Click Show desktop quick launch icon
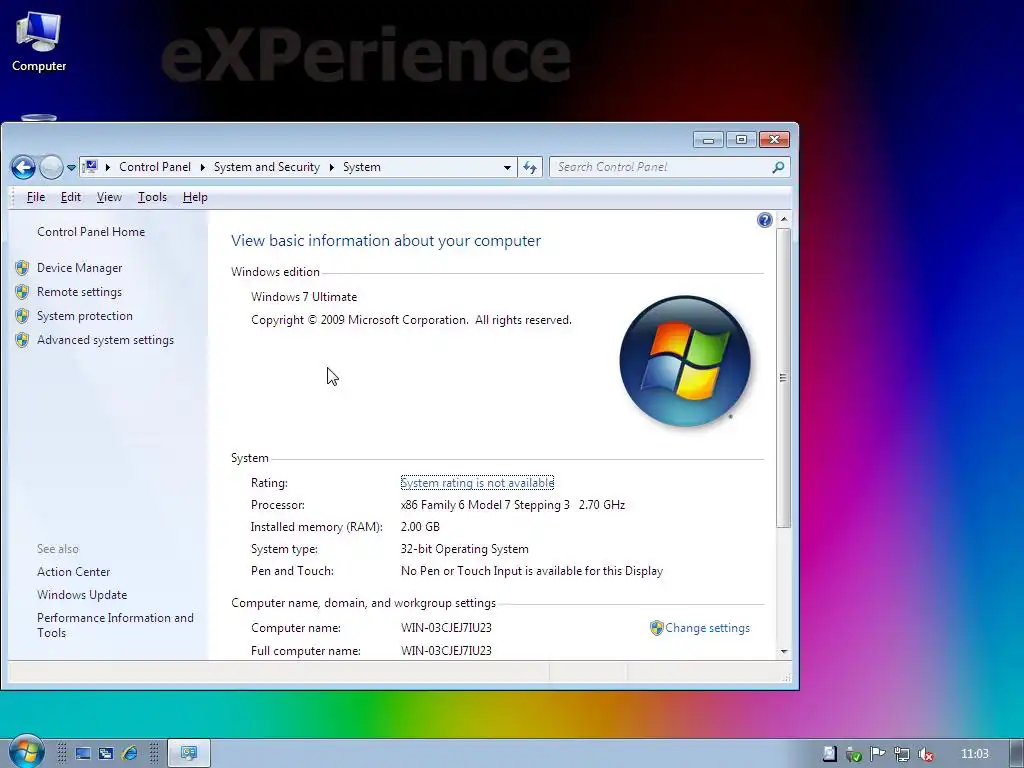The width and height of the screenshot is (1024, 768). pyautogui.click(x=83, y=754)
